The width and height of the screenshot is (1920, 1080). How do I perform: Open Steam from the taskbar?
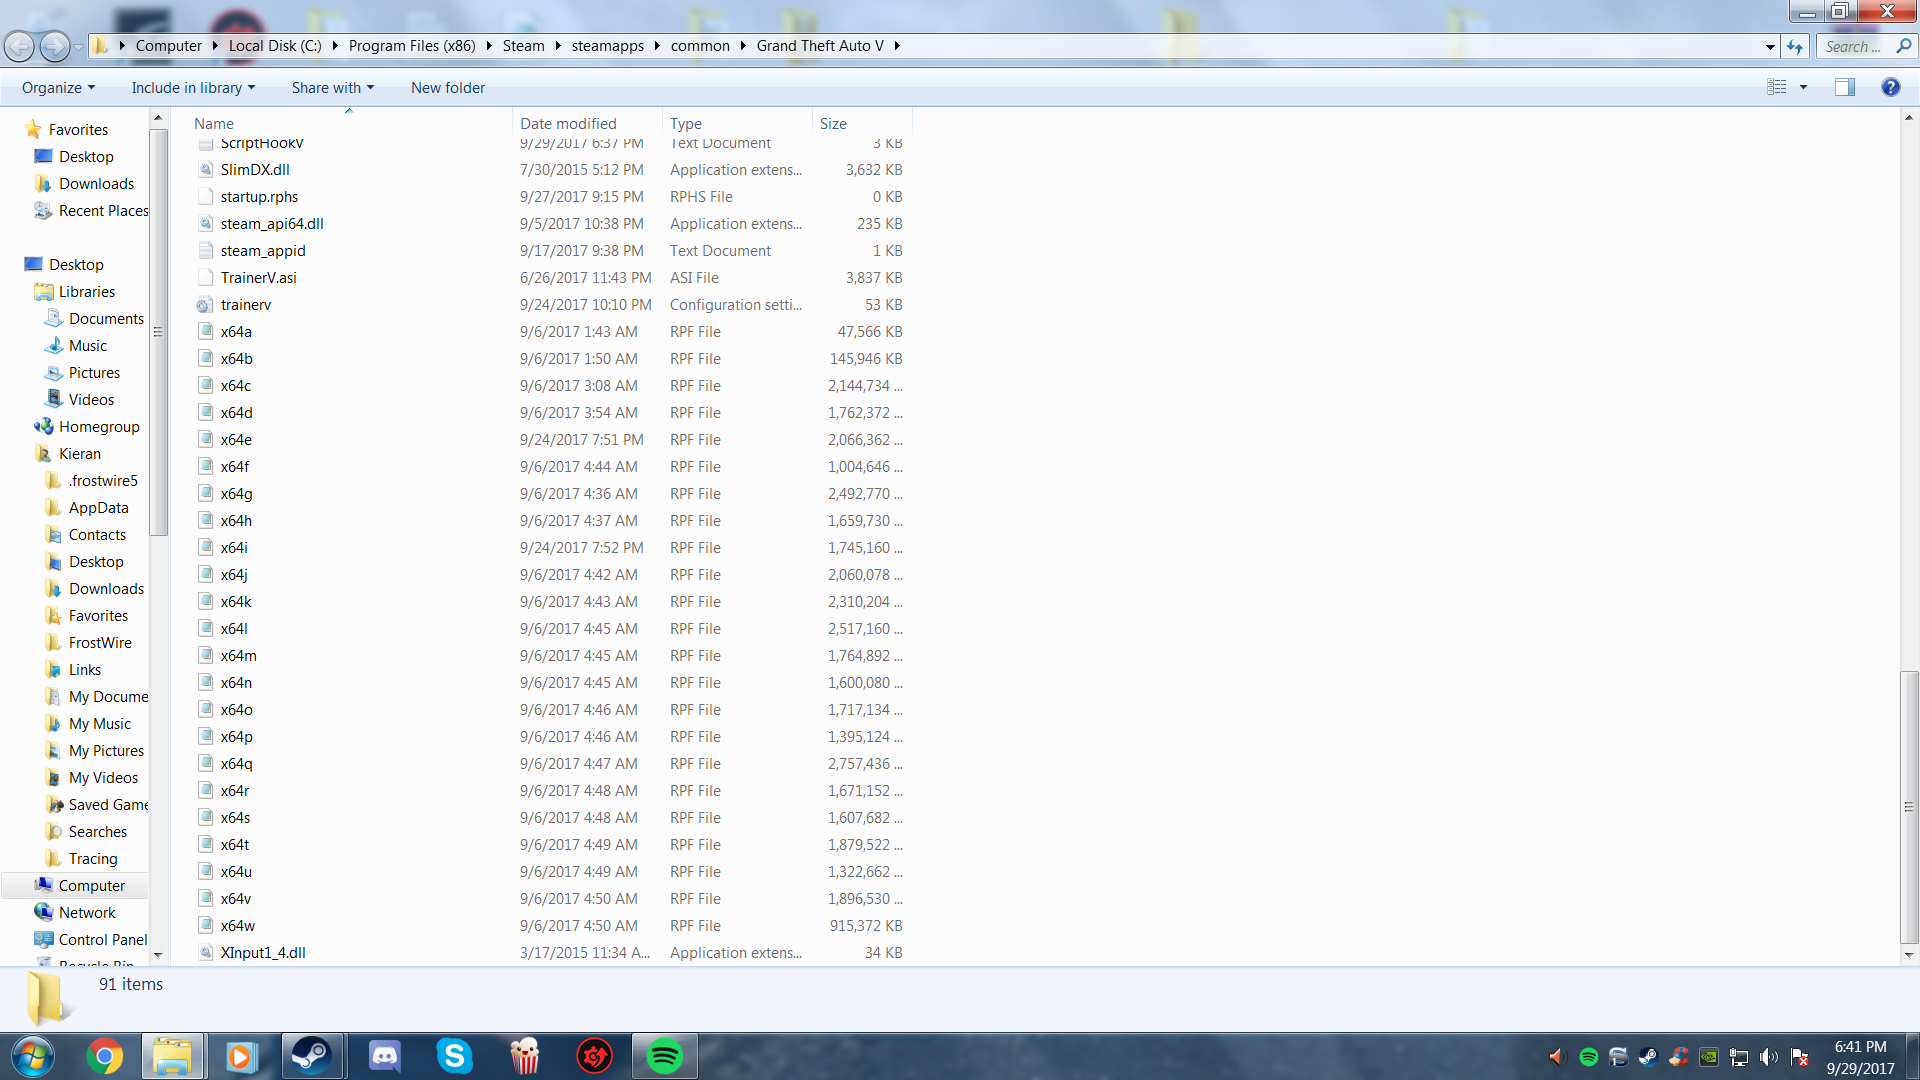(x=311, y=1056)
